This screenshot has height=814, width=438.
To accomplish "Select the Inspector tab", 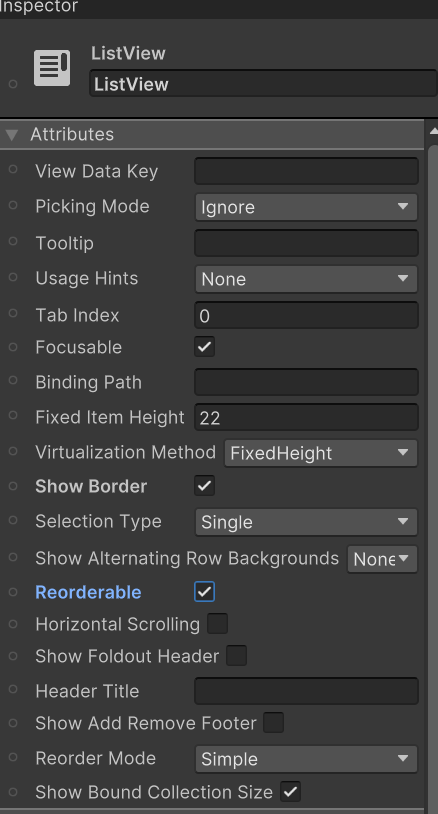I will 39,7.
